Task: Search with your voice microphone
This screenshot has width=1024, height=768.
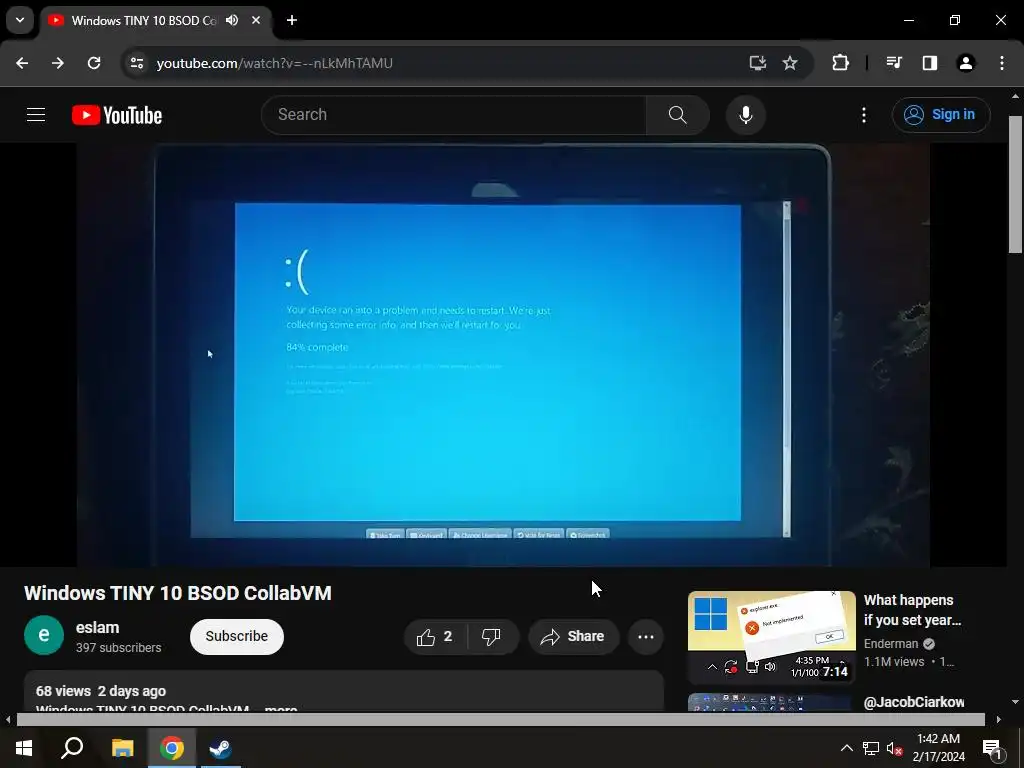Action: [746, 115]
